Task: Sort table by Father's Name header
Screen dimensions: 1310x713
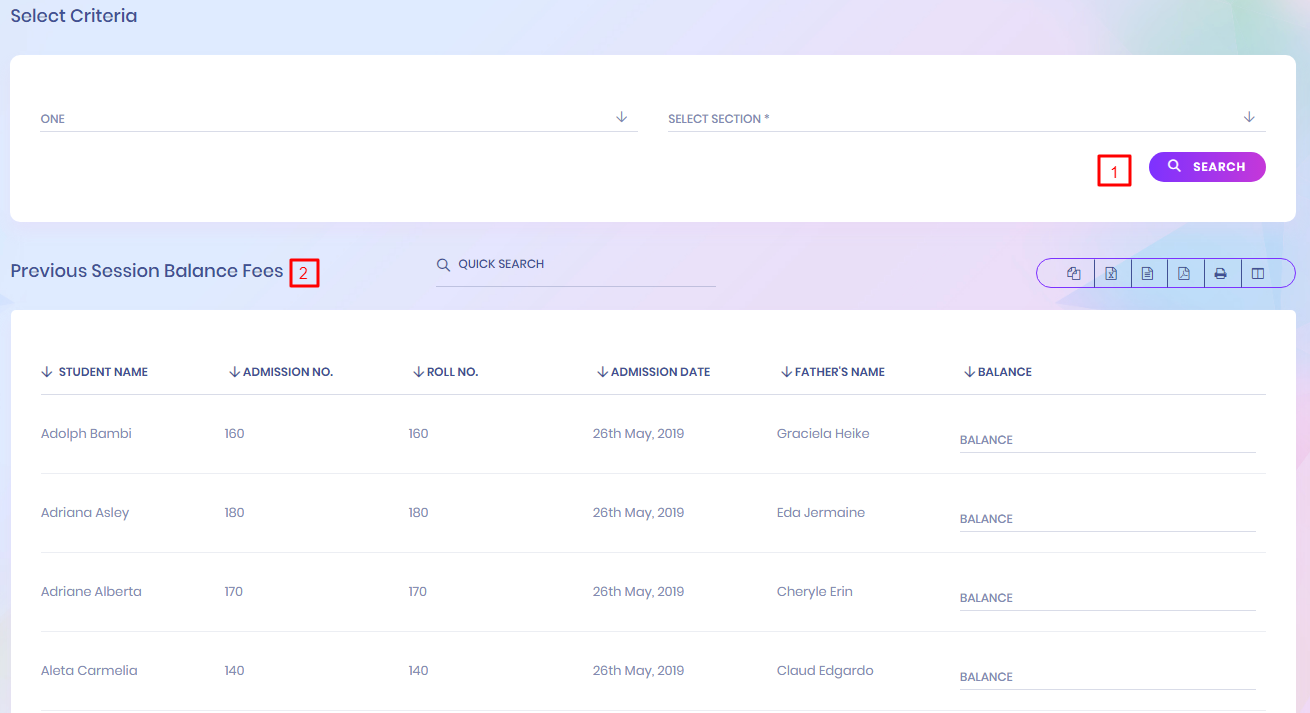Action: 839,372
